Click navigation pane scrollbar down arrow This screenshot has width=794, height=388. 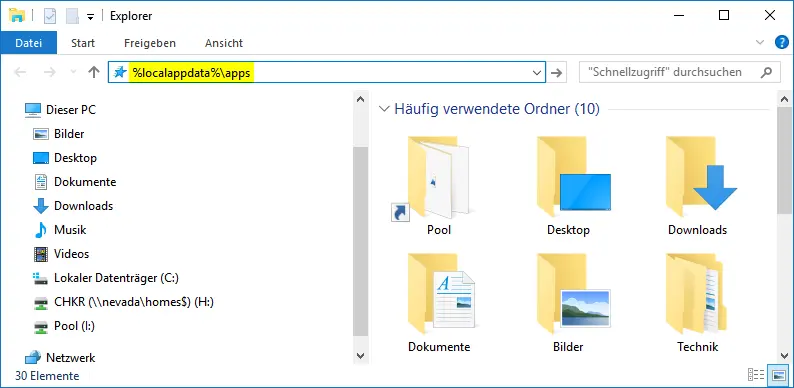coord(361,356)
